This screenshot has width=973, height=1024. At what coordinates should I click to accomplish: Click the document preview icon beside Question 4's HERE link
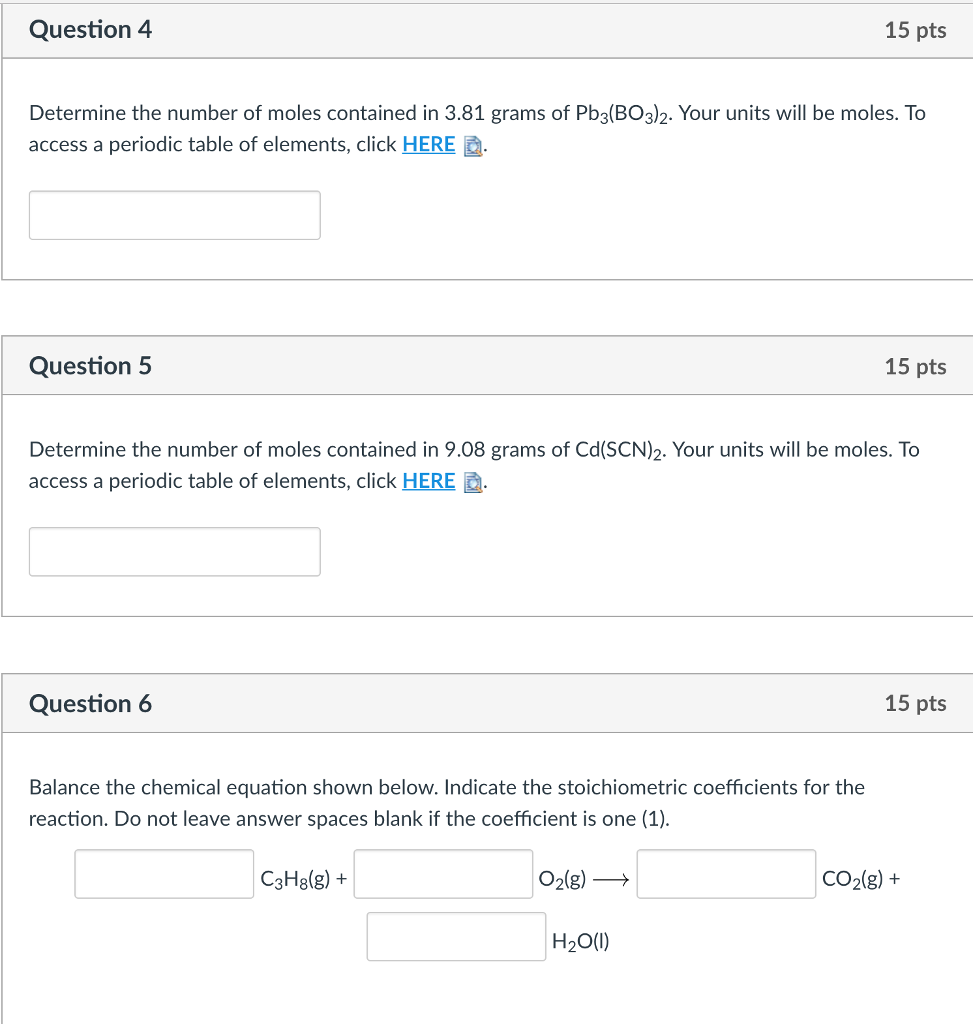tap(472, 146)
